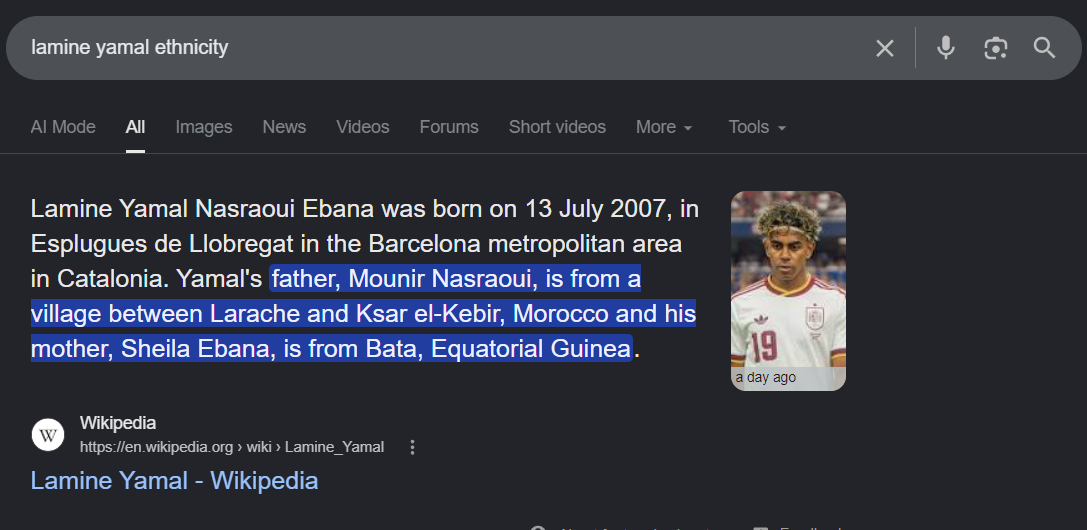Select the All results tab
This screenshot has width=1087, height=530.
135,127
